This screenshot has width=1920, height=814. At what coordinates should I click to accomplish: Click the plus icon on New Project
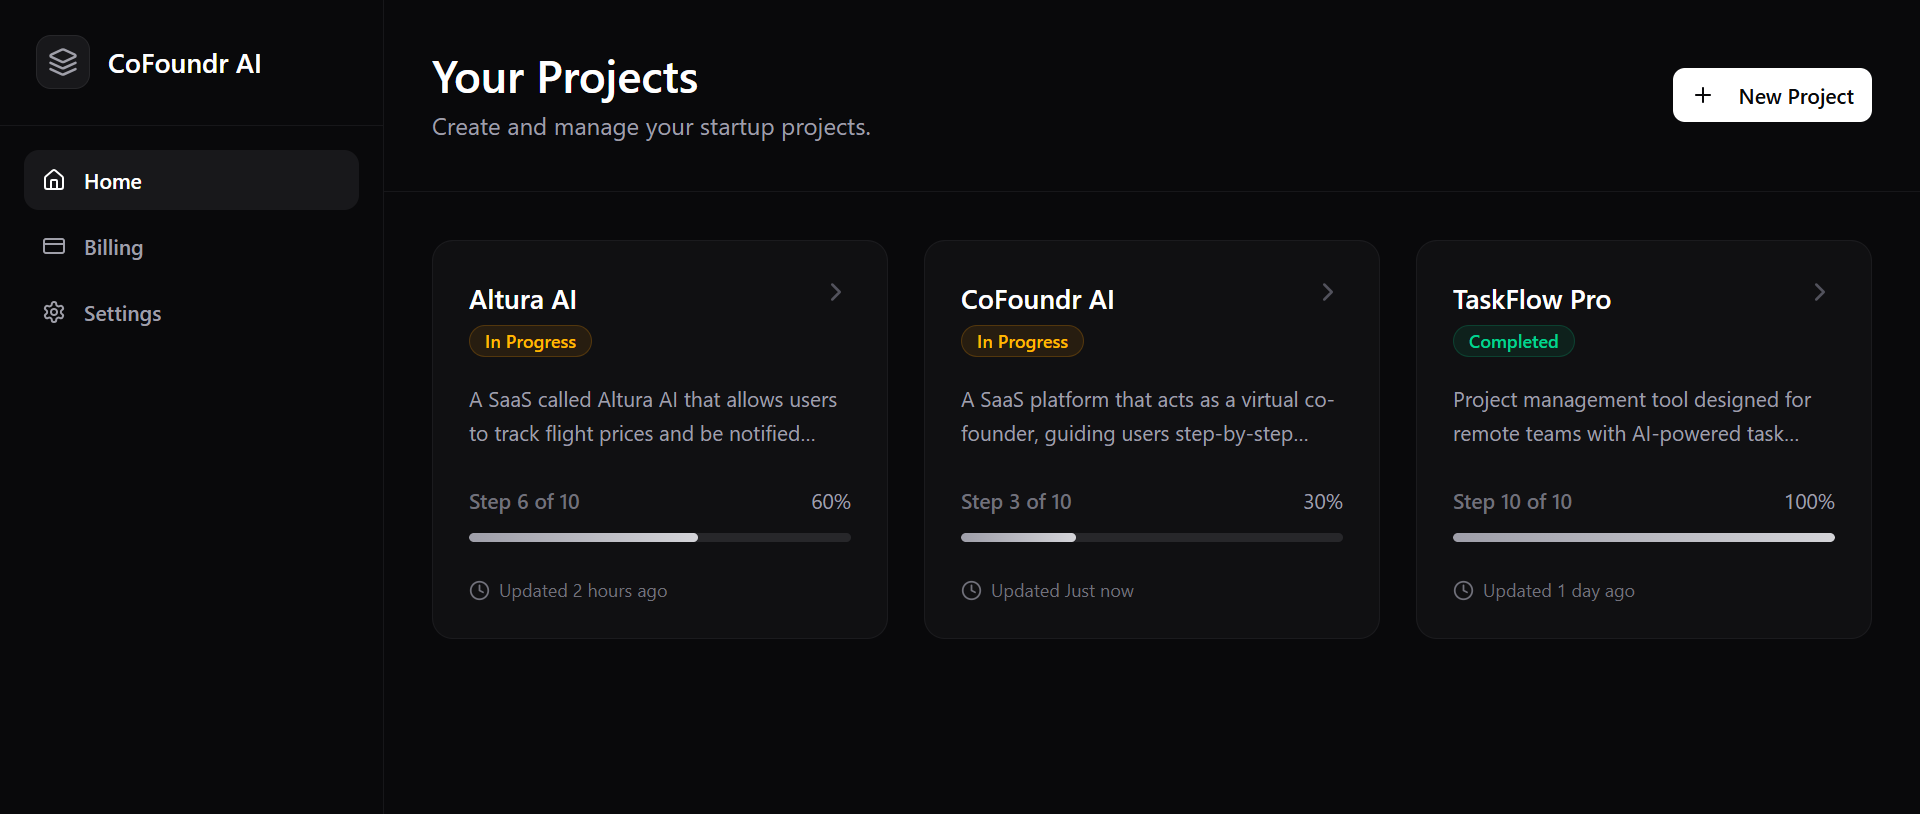(1703, 95)
